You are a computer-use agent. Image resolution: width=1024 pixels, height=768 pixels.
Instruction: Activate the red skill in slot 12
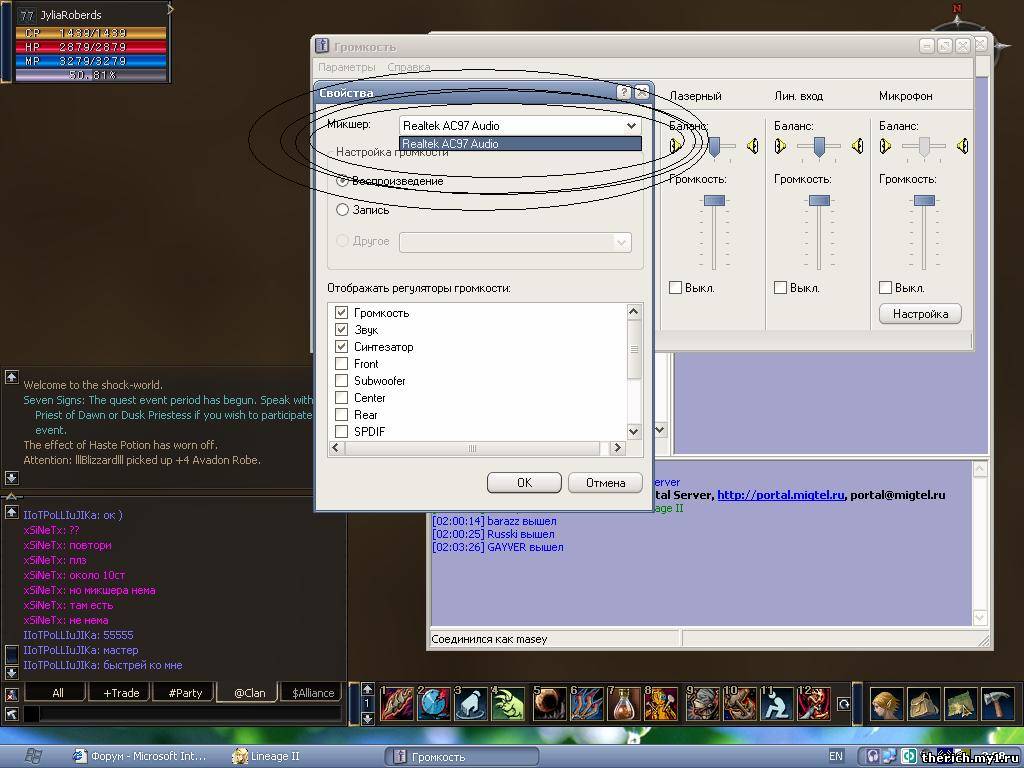pos(814,704)
